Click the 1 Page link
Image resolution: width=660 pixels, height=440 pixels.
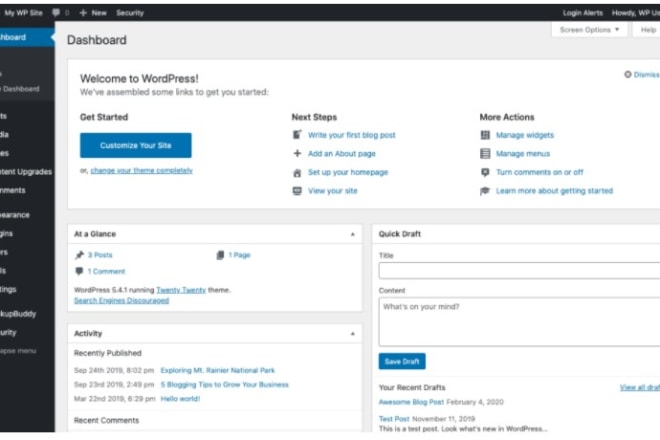[x=239, y=255]
